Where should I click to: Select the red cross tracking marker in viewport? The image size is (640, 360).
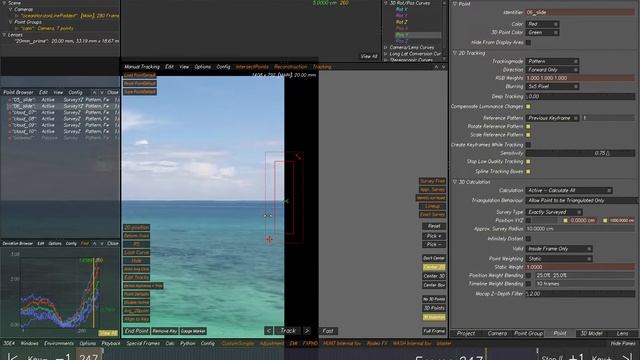tap(269, 239)
